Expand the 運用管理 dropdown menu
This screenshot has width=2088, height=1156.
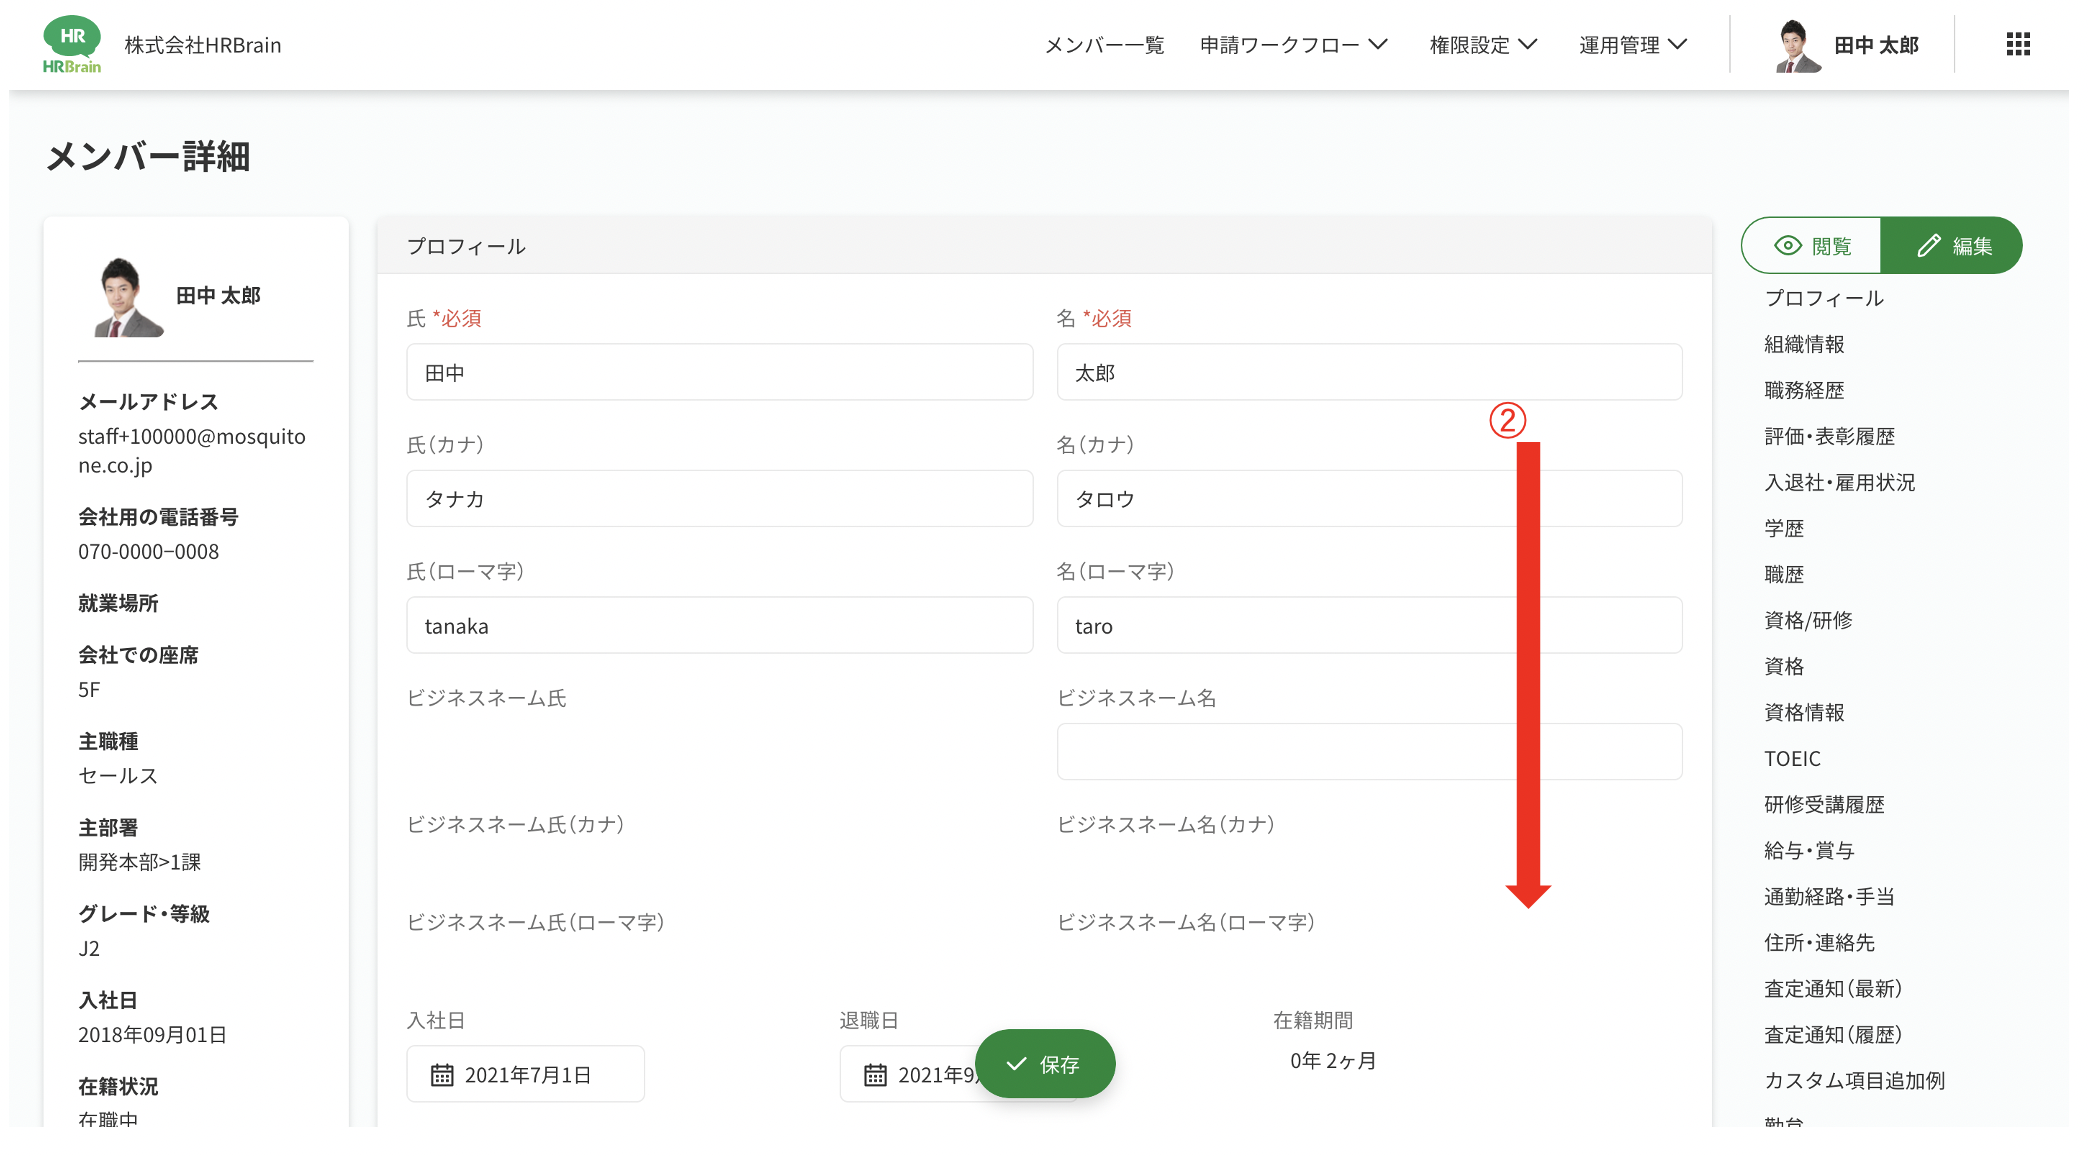(1633, 45)
